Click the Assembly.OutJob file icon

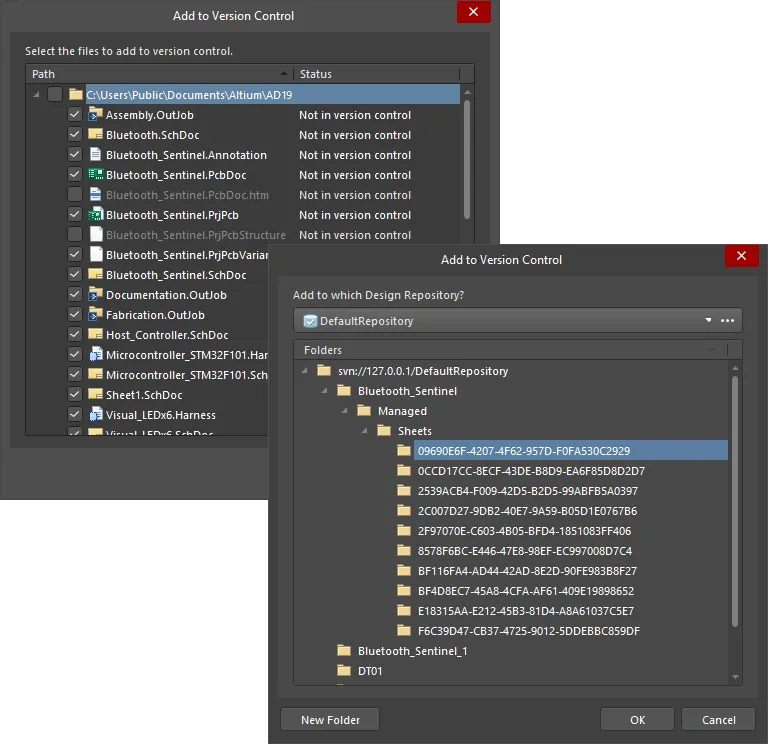click(95, 115)
